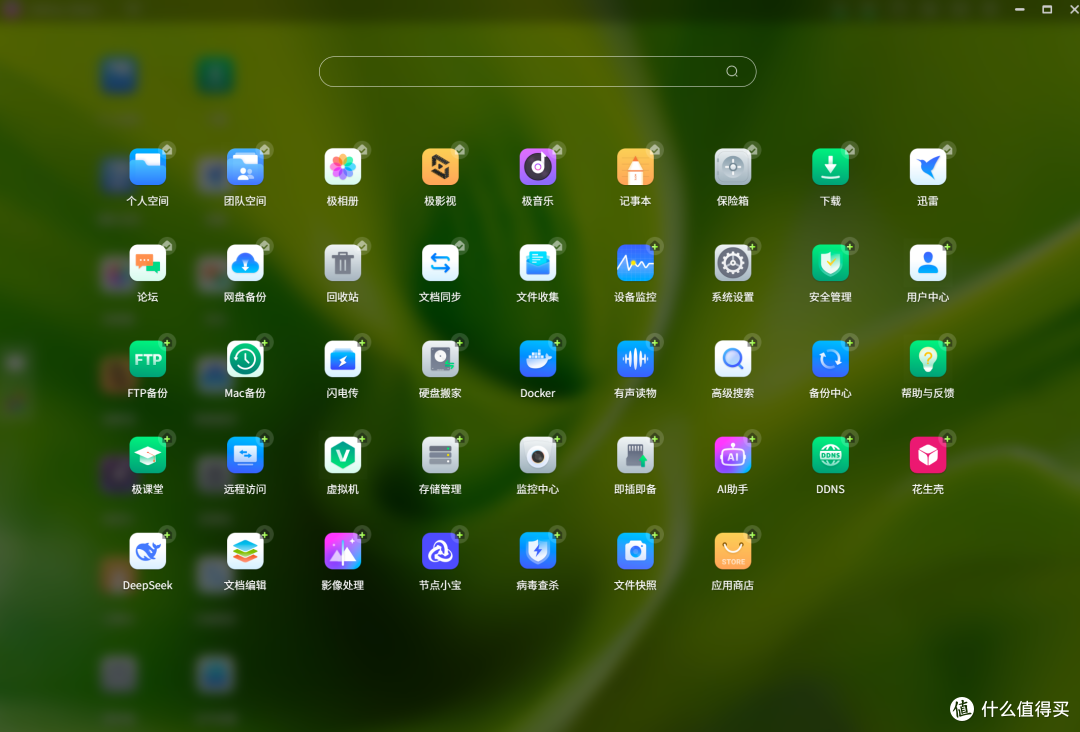Open the 文档同步 sync app

[440, 263]
